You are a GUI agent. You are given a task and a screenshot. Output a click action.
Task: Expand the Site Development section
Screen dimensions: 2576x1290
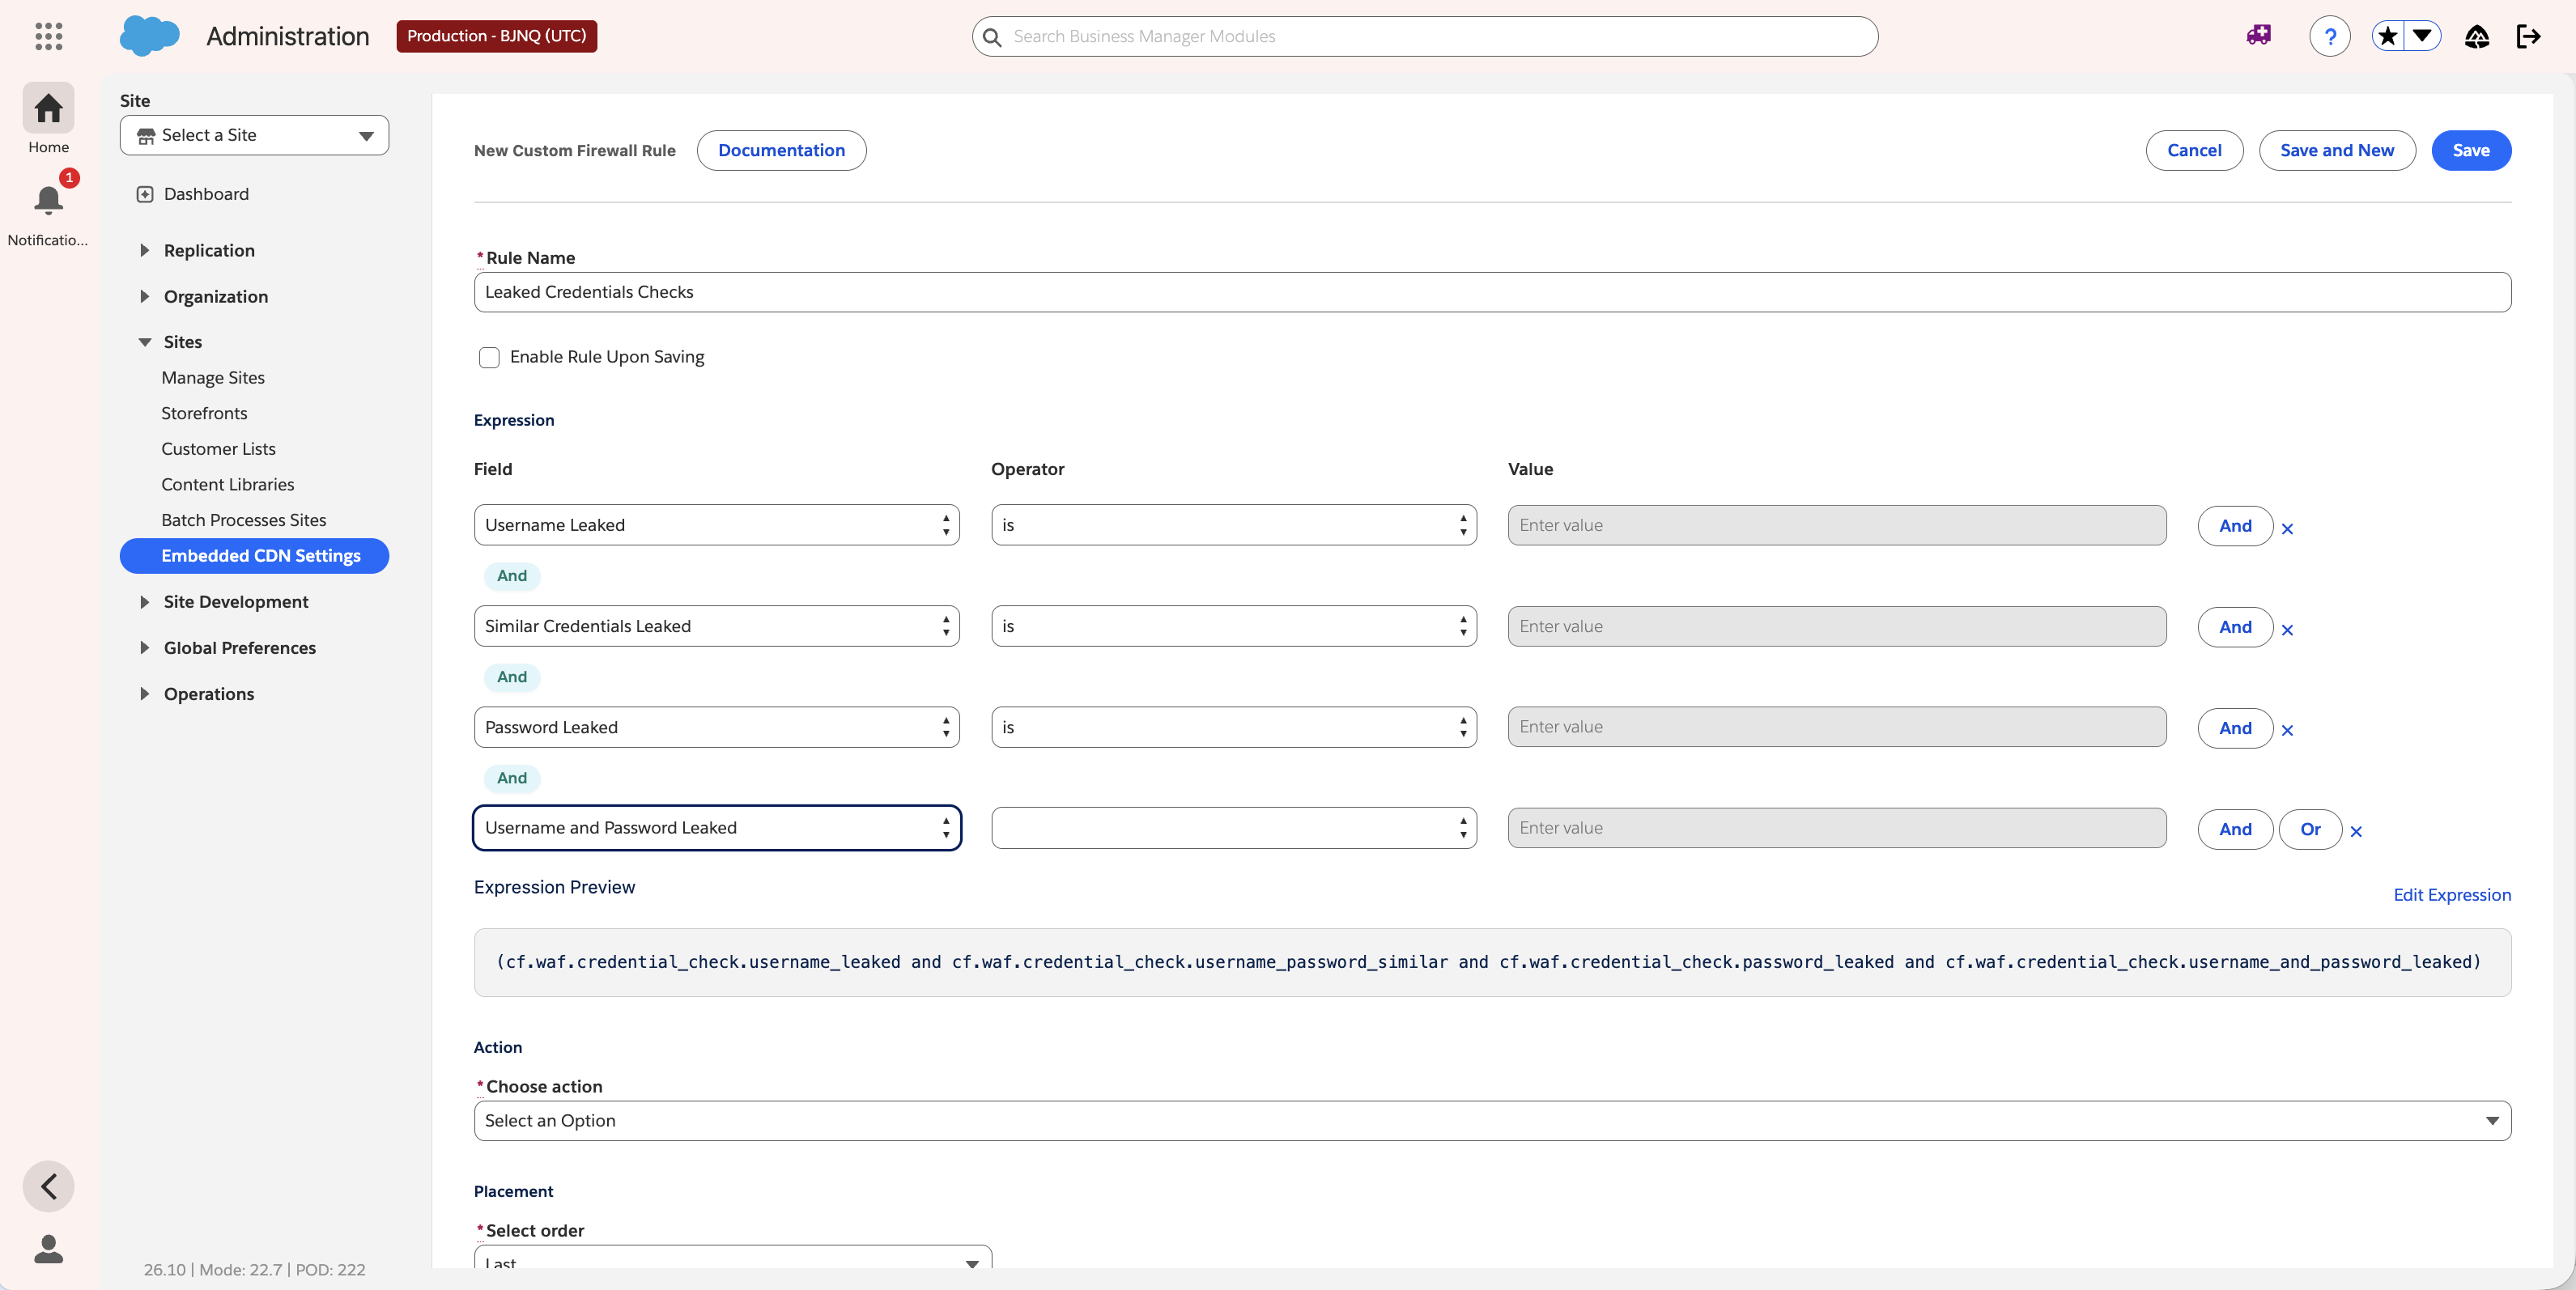144,602
